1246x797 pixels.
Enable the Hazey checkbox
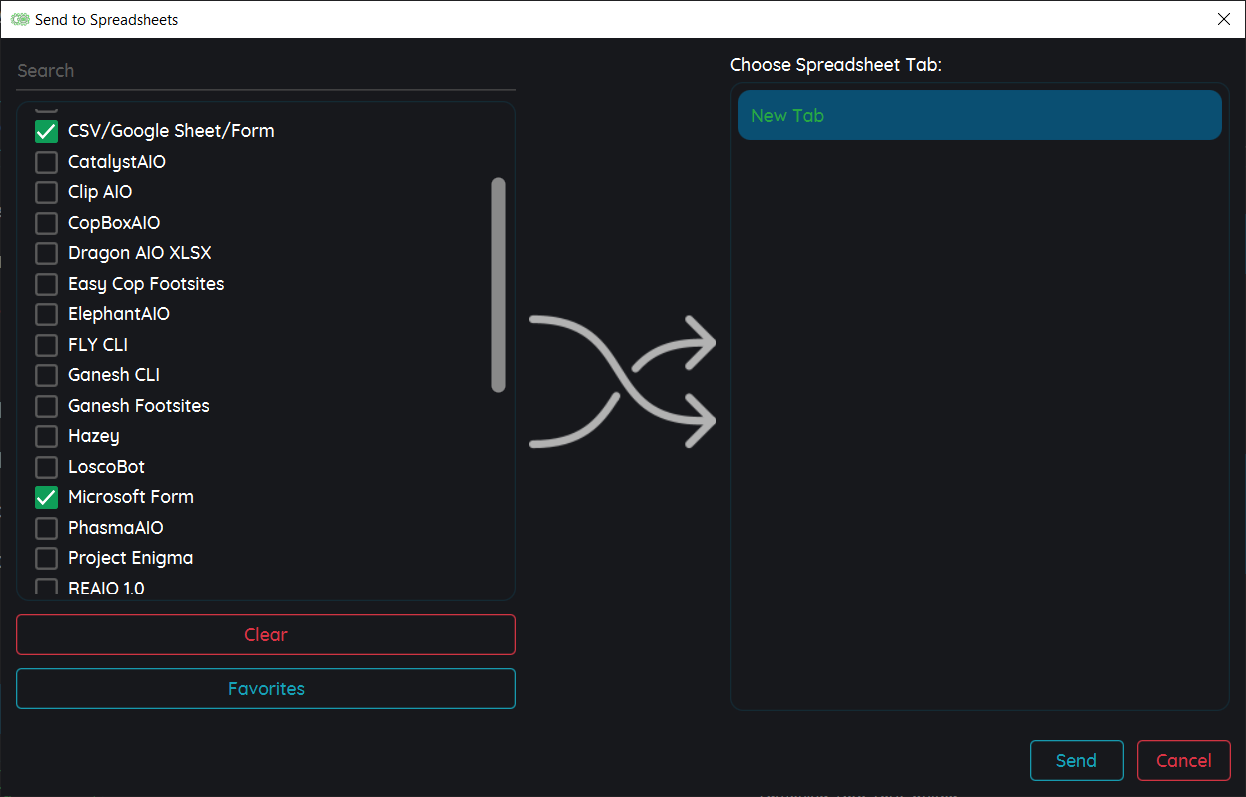46,436
